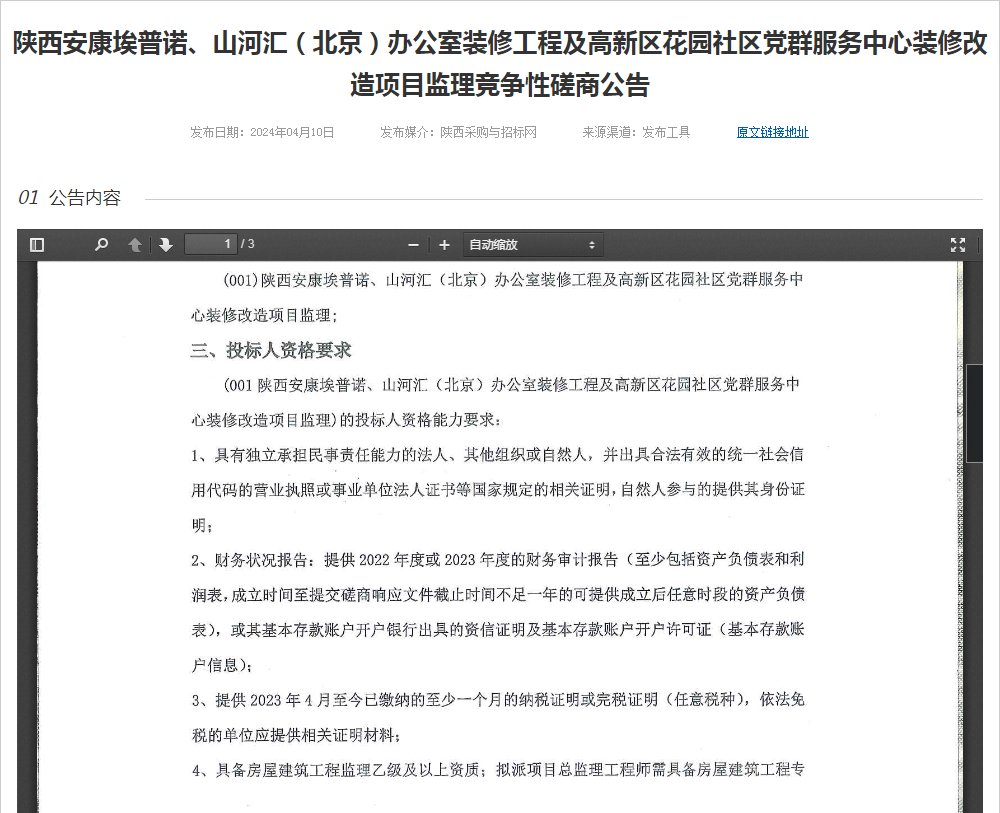Click the '/ 3' total pages label

[247, 244]
